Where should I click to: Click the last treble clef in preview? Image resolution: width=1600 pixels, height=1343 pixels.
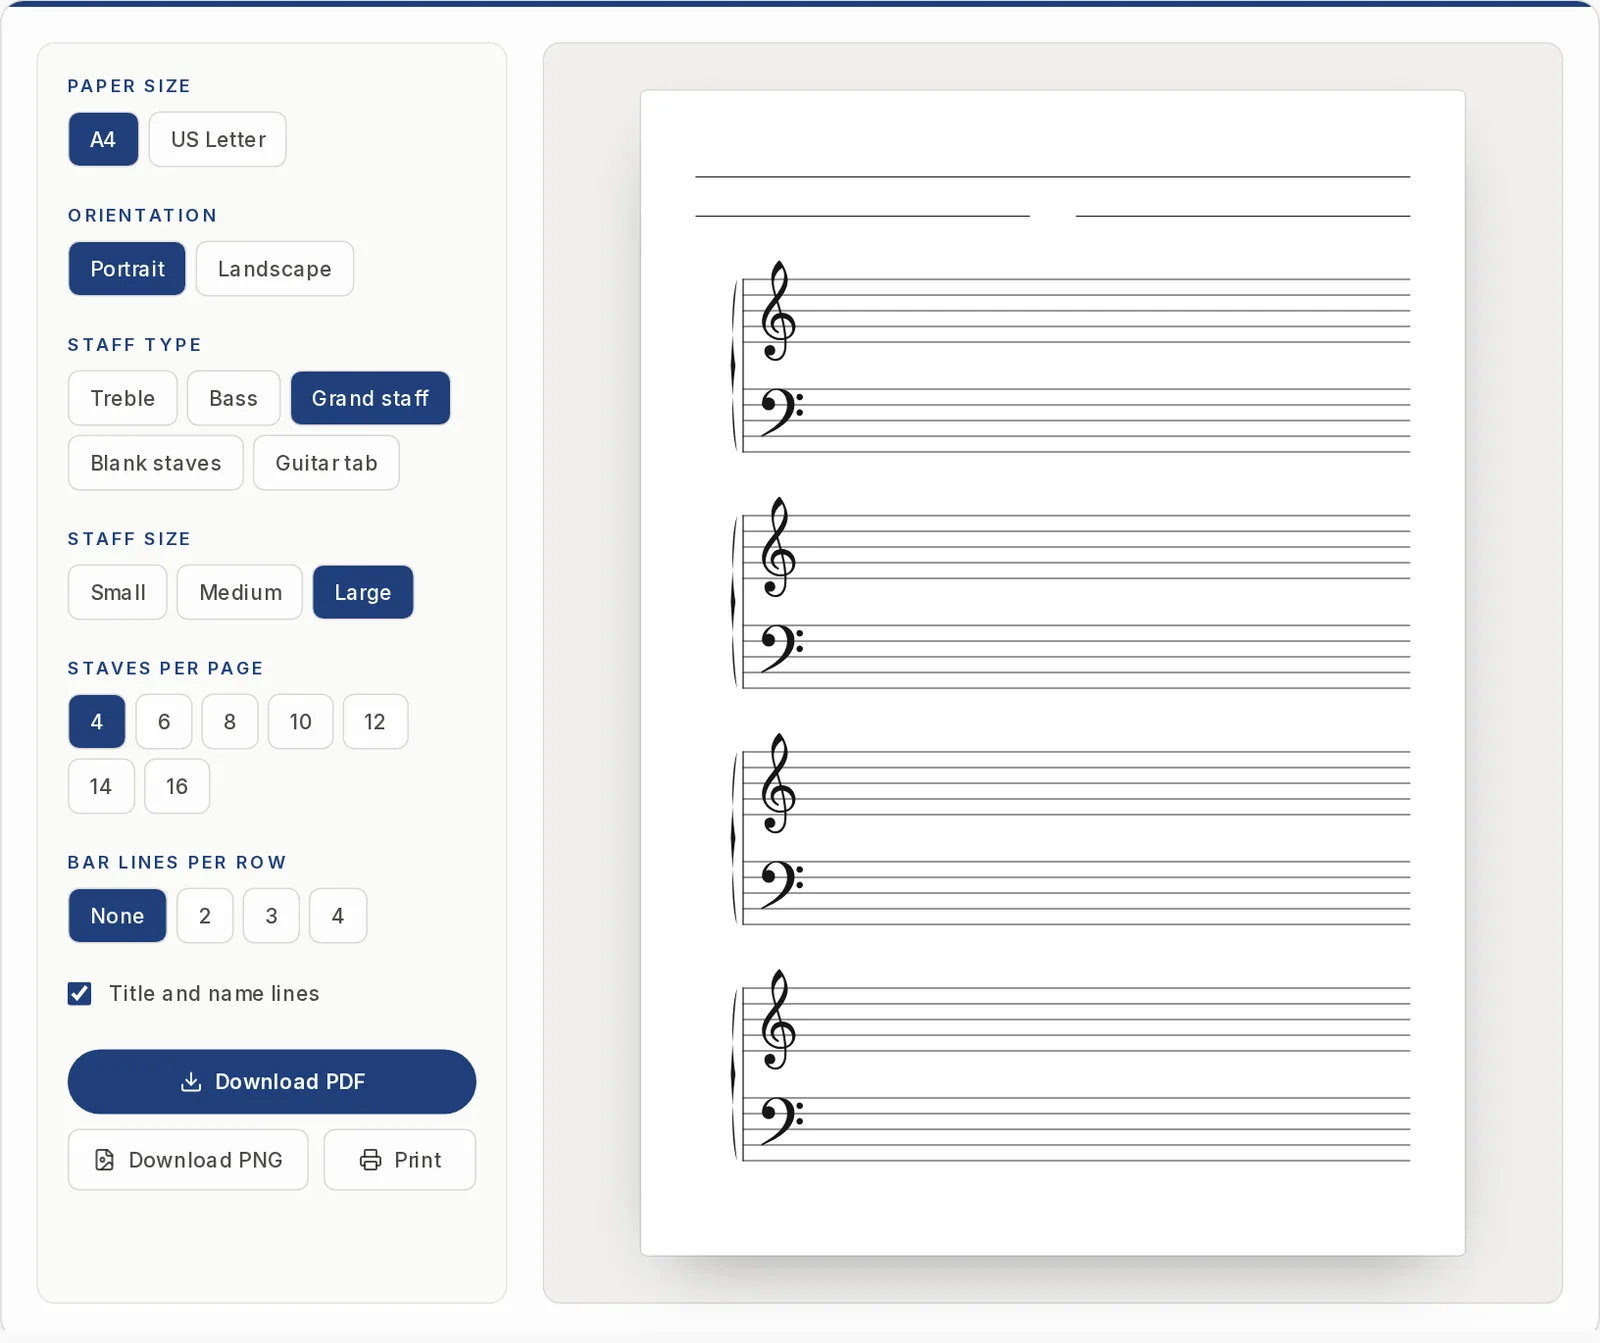(778, 1020)
